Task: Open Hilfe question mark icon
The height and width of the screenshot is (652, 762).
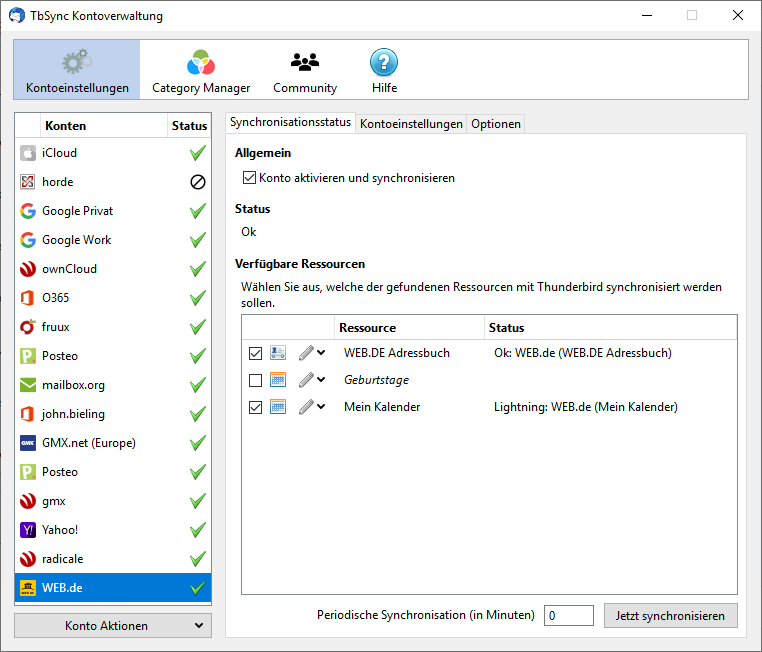Action: pyautogui.click(x=384, y=64)
